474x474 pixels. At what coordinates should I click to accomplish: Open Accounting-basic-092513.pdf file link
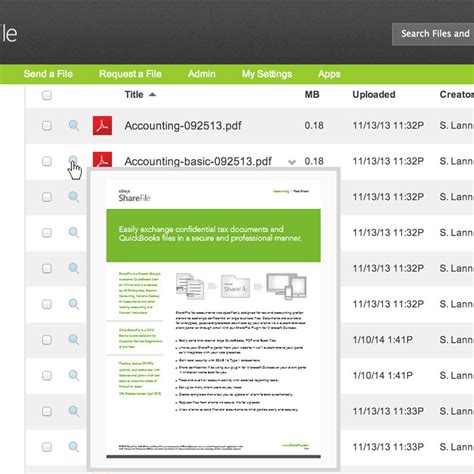198,161
